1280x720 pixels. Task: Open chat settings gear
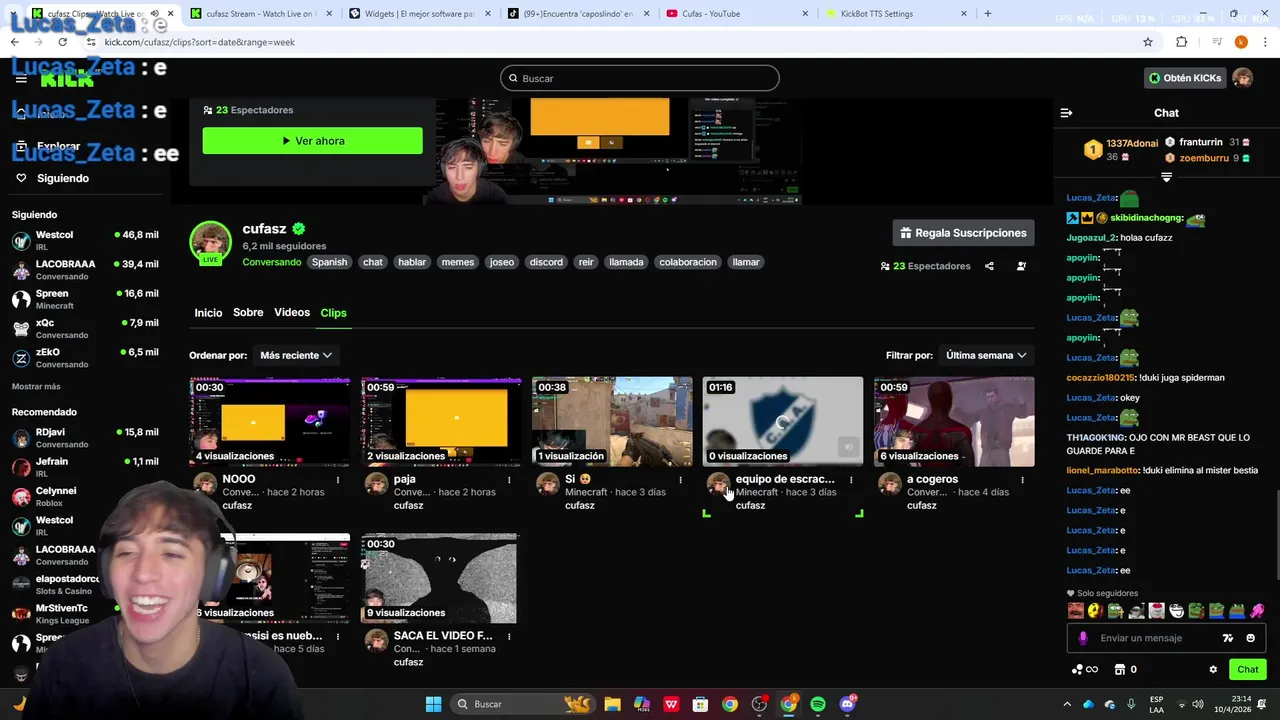coord(1213,670)
